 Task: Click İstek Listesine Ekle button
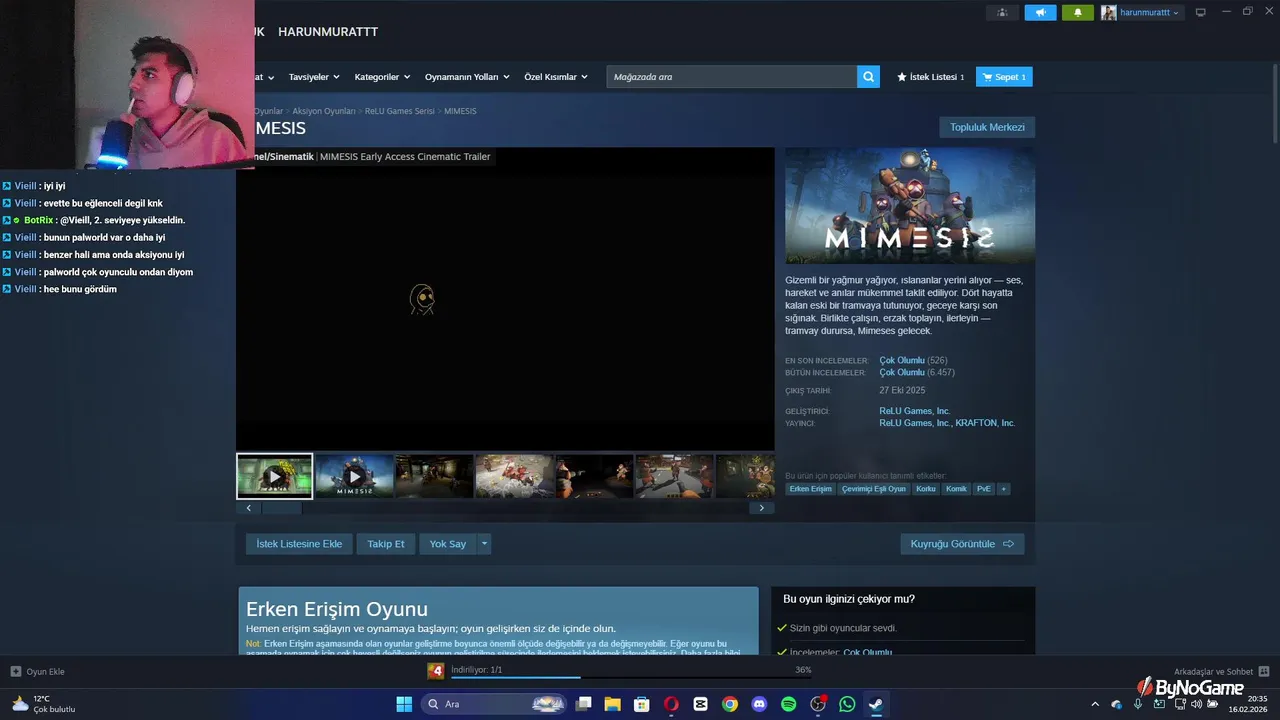pos(299,544)
